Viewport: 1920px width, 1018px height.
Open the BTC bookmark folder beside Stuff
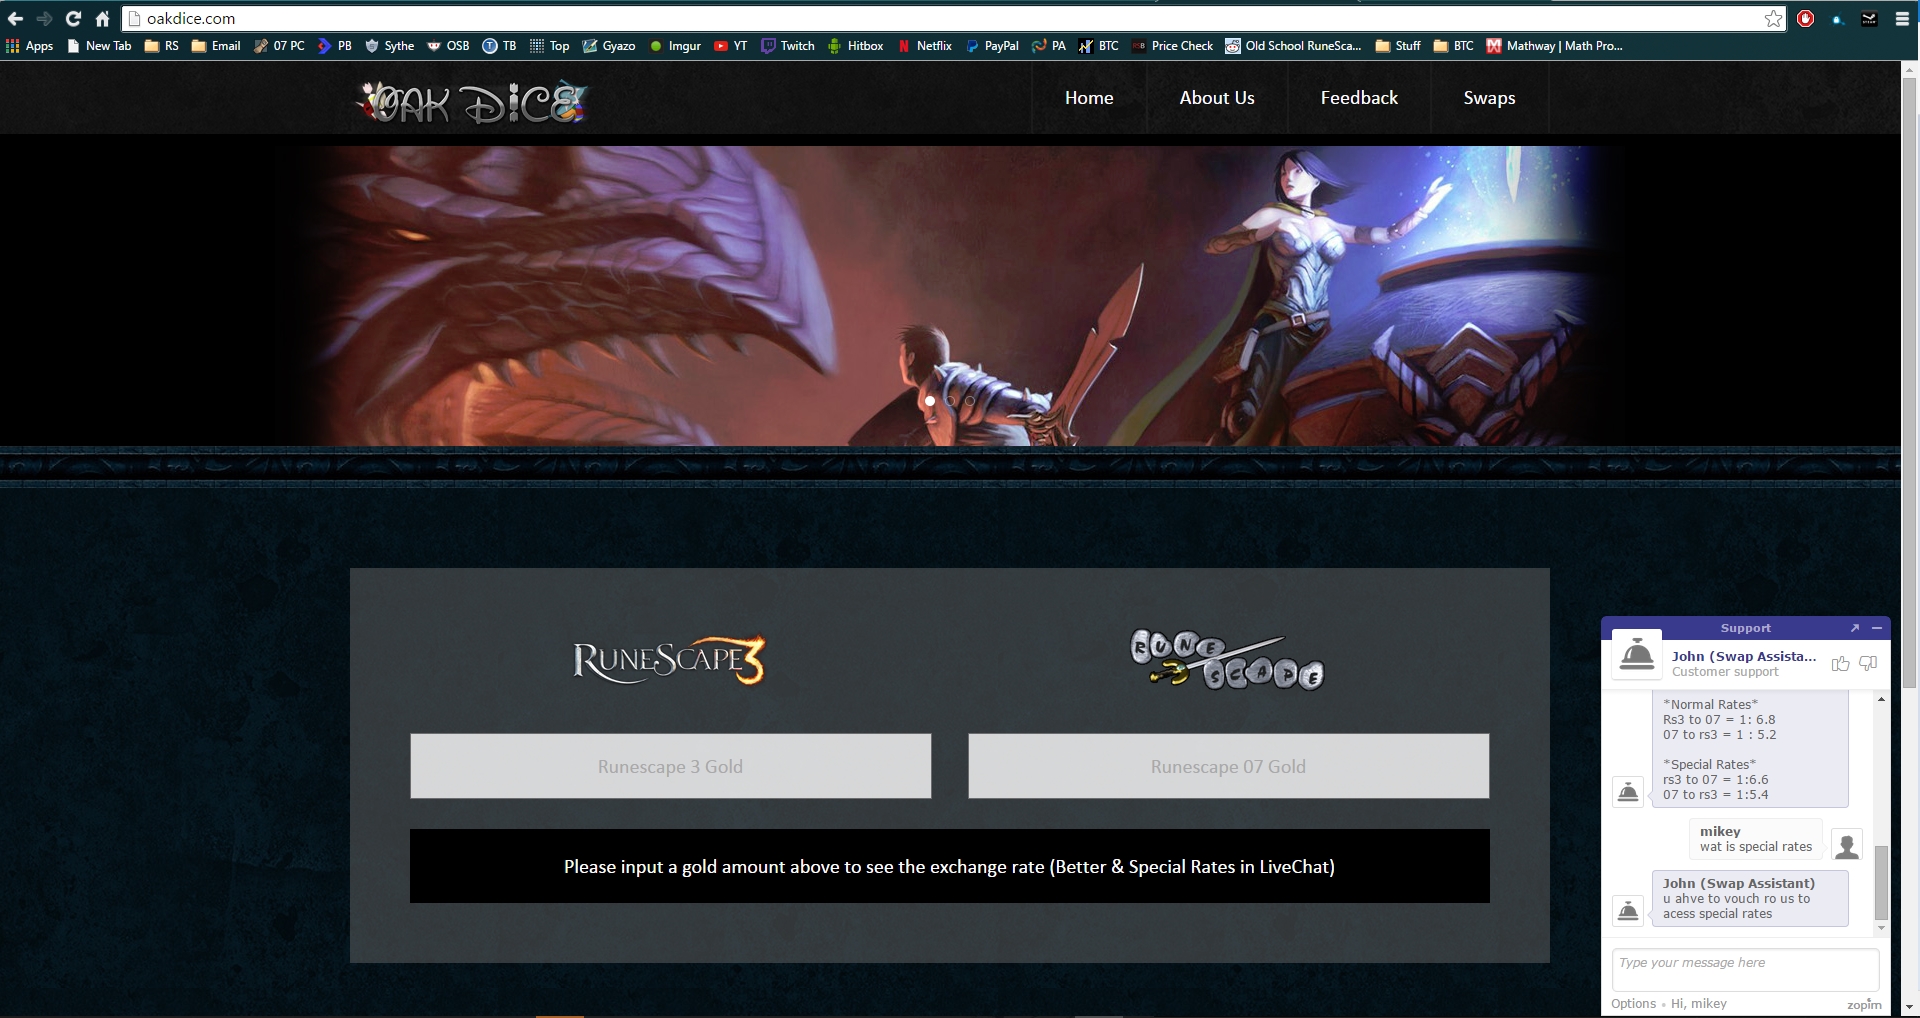pyautogui.click(x=1454, y=46)
